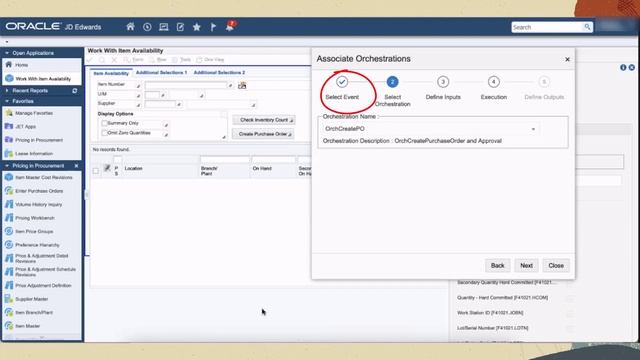Open Item Price Groups
The height and width of the screenshot is (360, 640).
coord(34,231)
